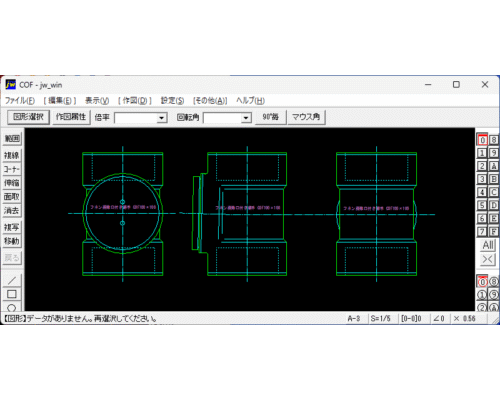
Task: Toggle layer A in layer bar
Action: [x=494, y=166]
